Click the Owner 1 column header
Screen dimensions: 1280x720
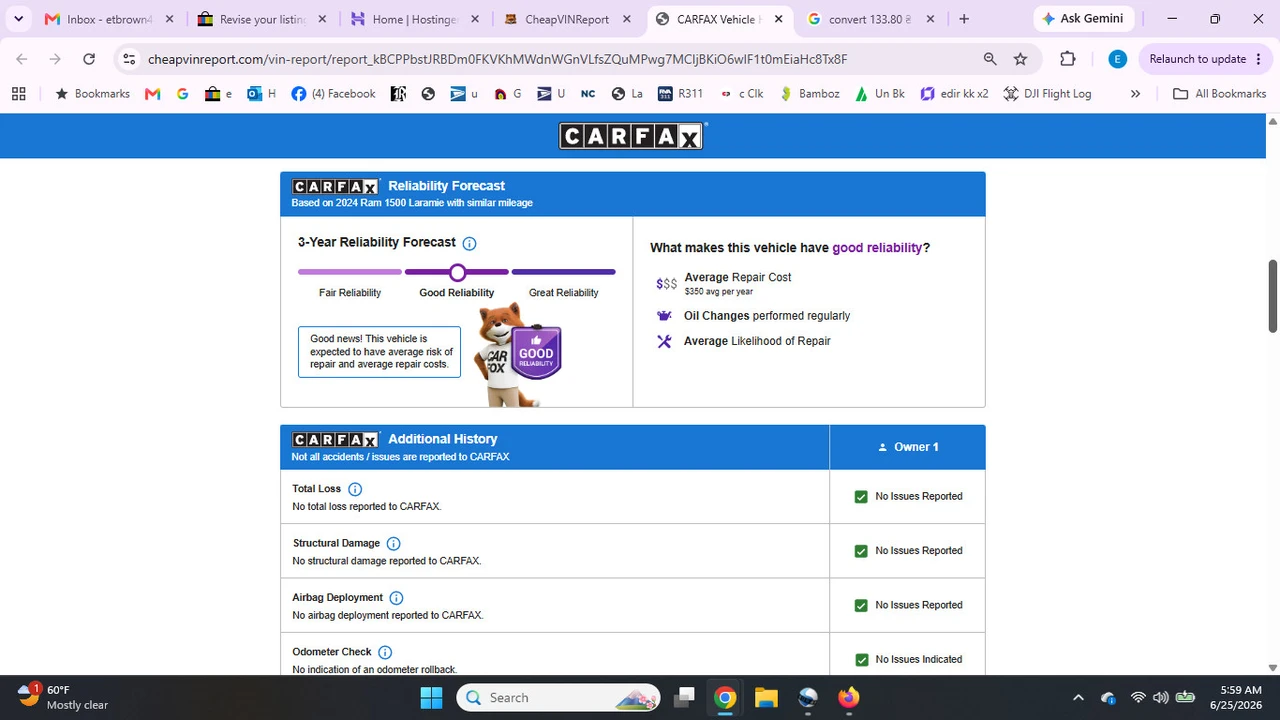coord(908,447)
